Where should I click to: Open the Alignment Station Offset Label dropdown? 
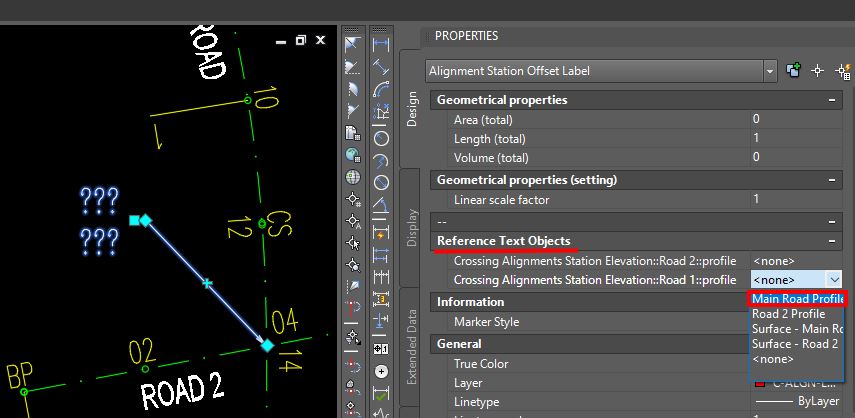click(x=769, y=71)
